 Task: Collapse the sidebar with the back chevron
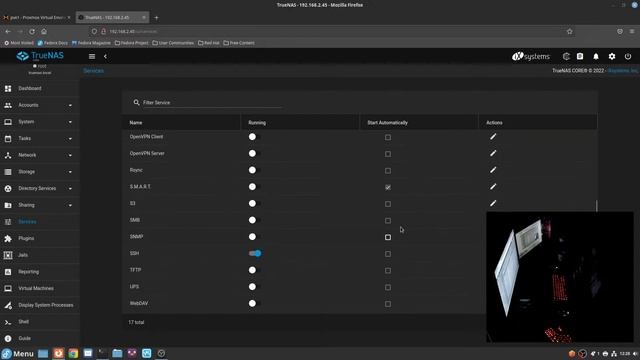tap(105, 56)
